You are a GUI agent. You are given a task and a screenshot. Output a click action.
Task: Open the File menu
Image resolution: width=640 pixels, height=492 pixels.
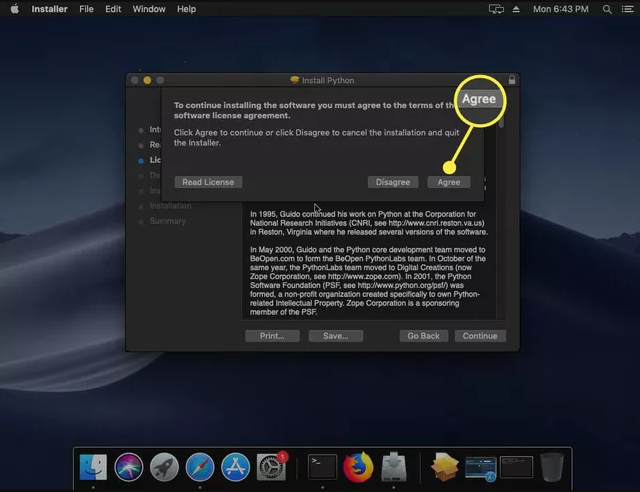(x=86, y=9)
